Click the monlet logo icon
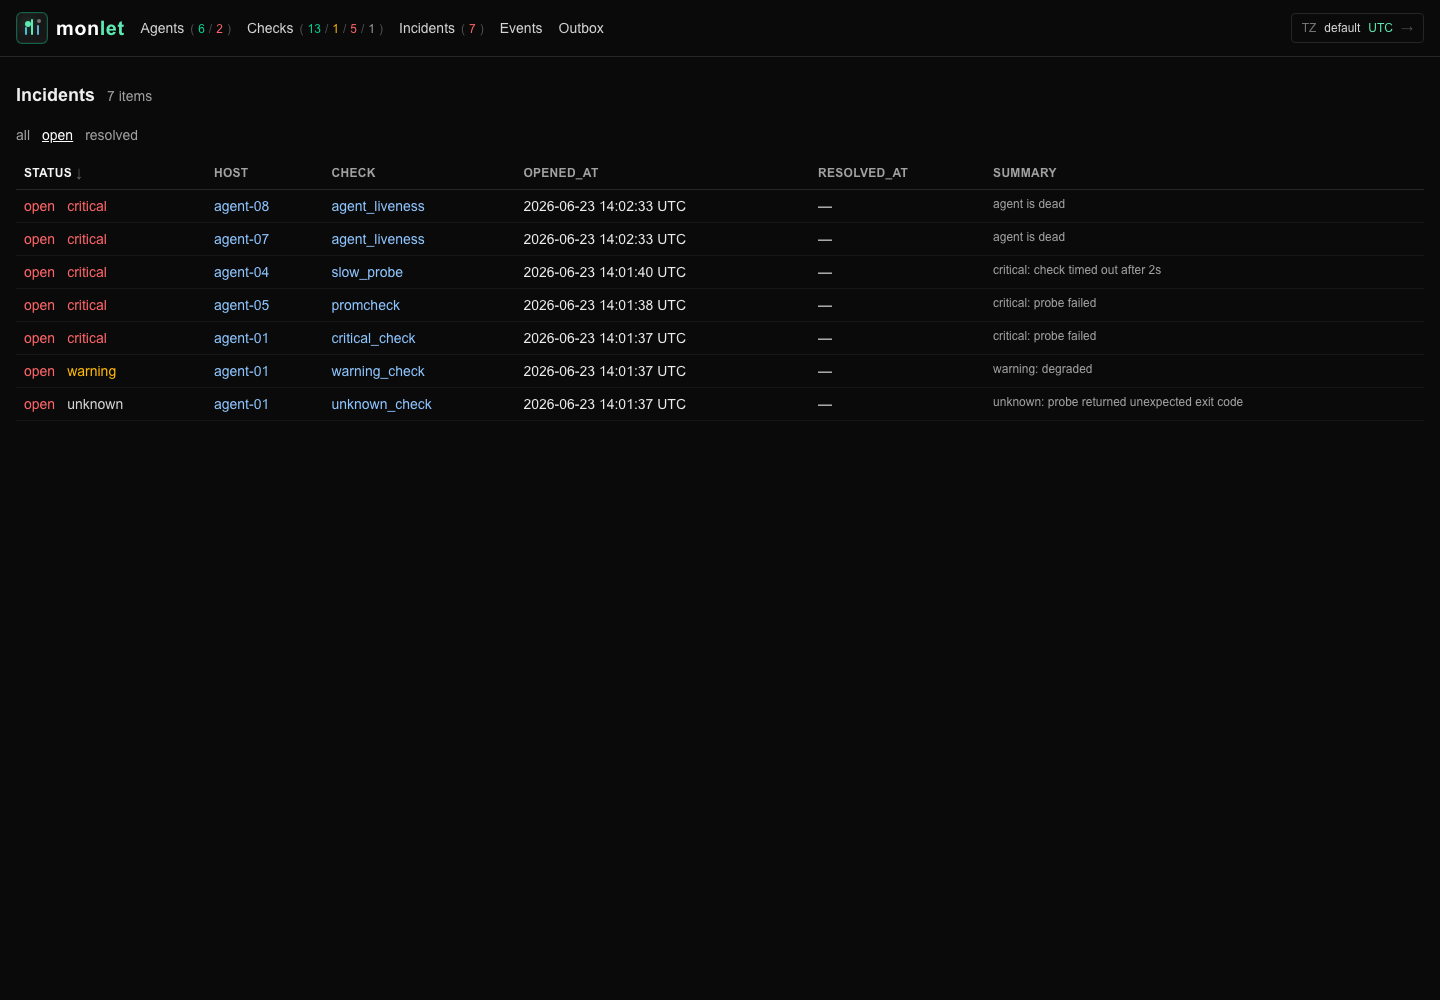Image resolution: width=1440 pixels, height=1000 pixels. tap(32, 28)
